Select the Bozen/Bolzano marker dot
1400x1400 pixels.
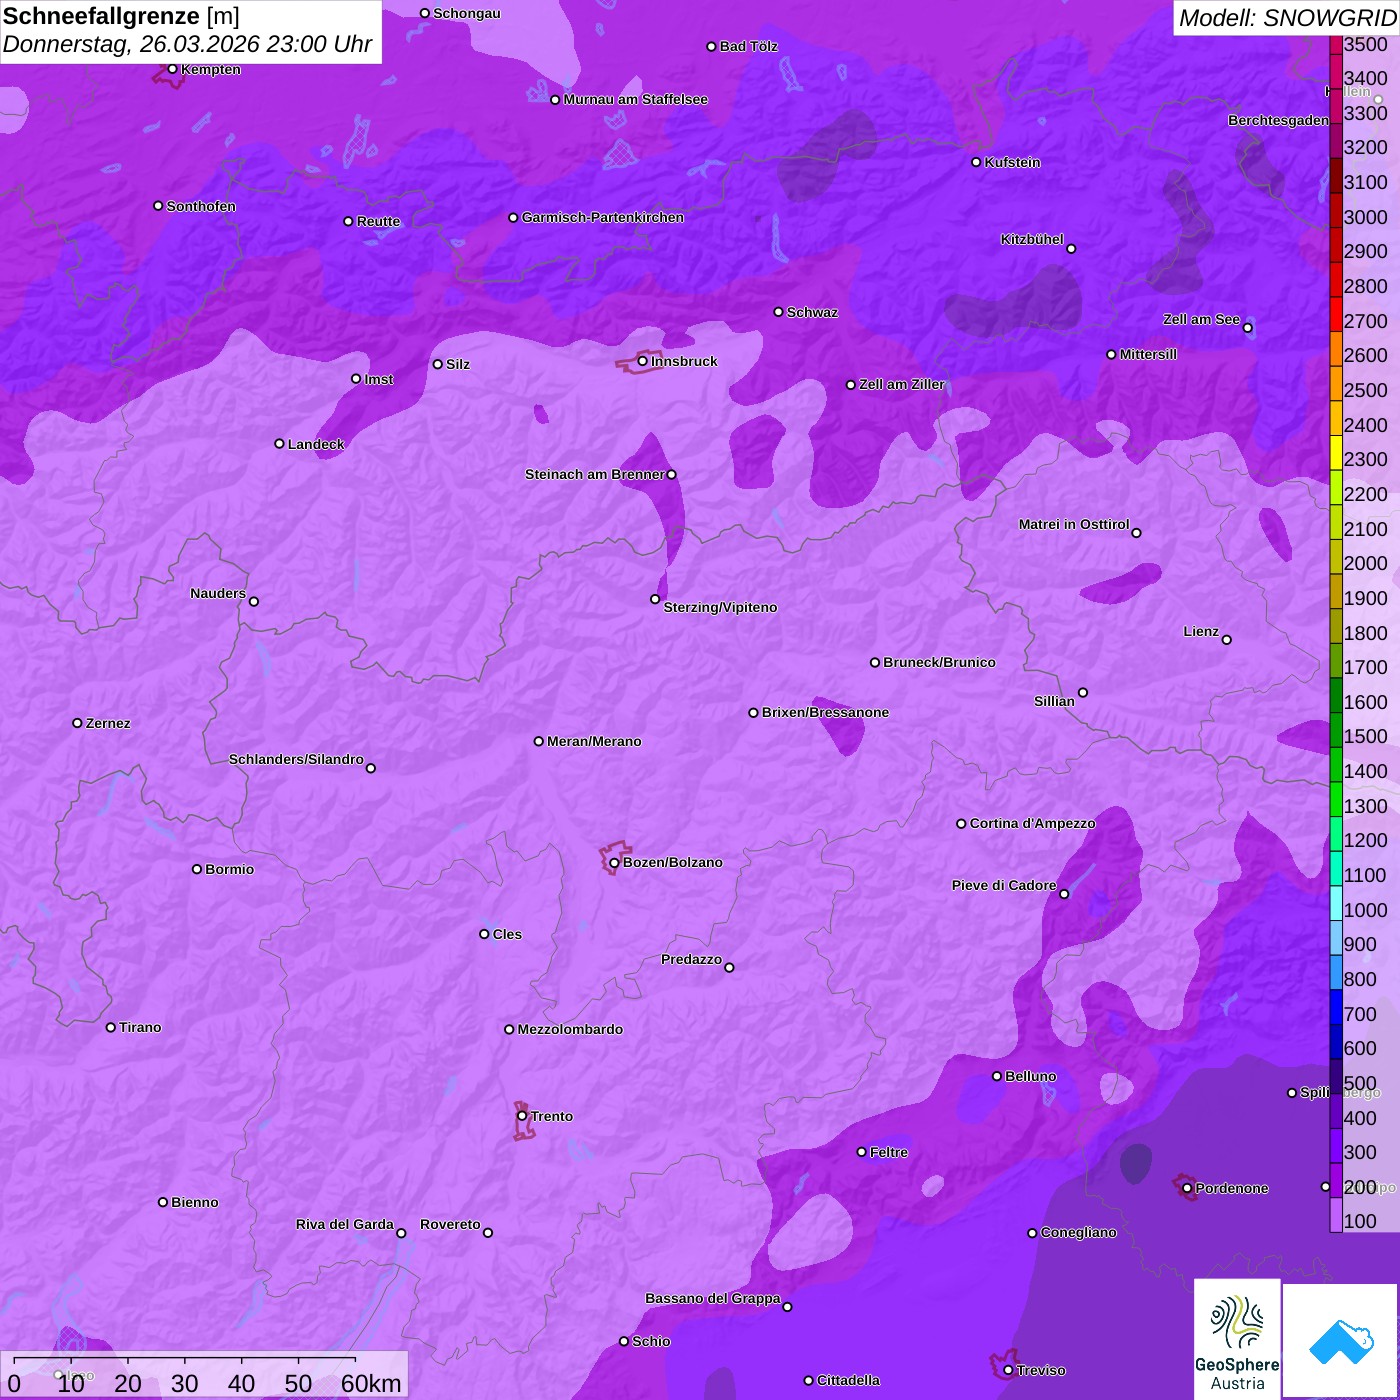coord(614,863)
